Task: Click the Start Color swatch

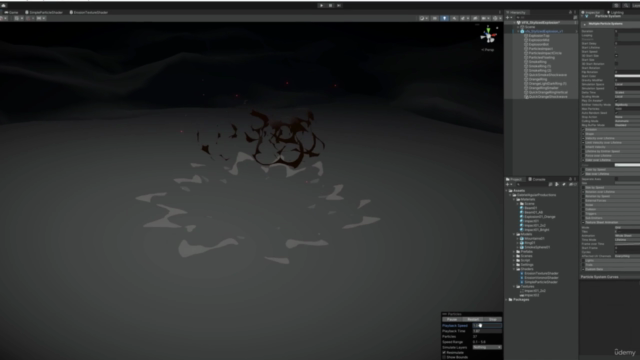Action: [627, 76]
